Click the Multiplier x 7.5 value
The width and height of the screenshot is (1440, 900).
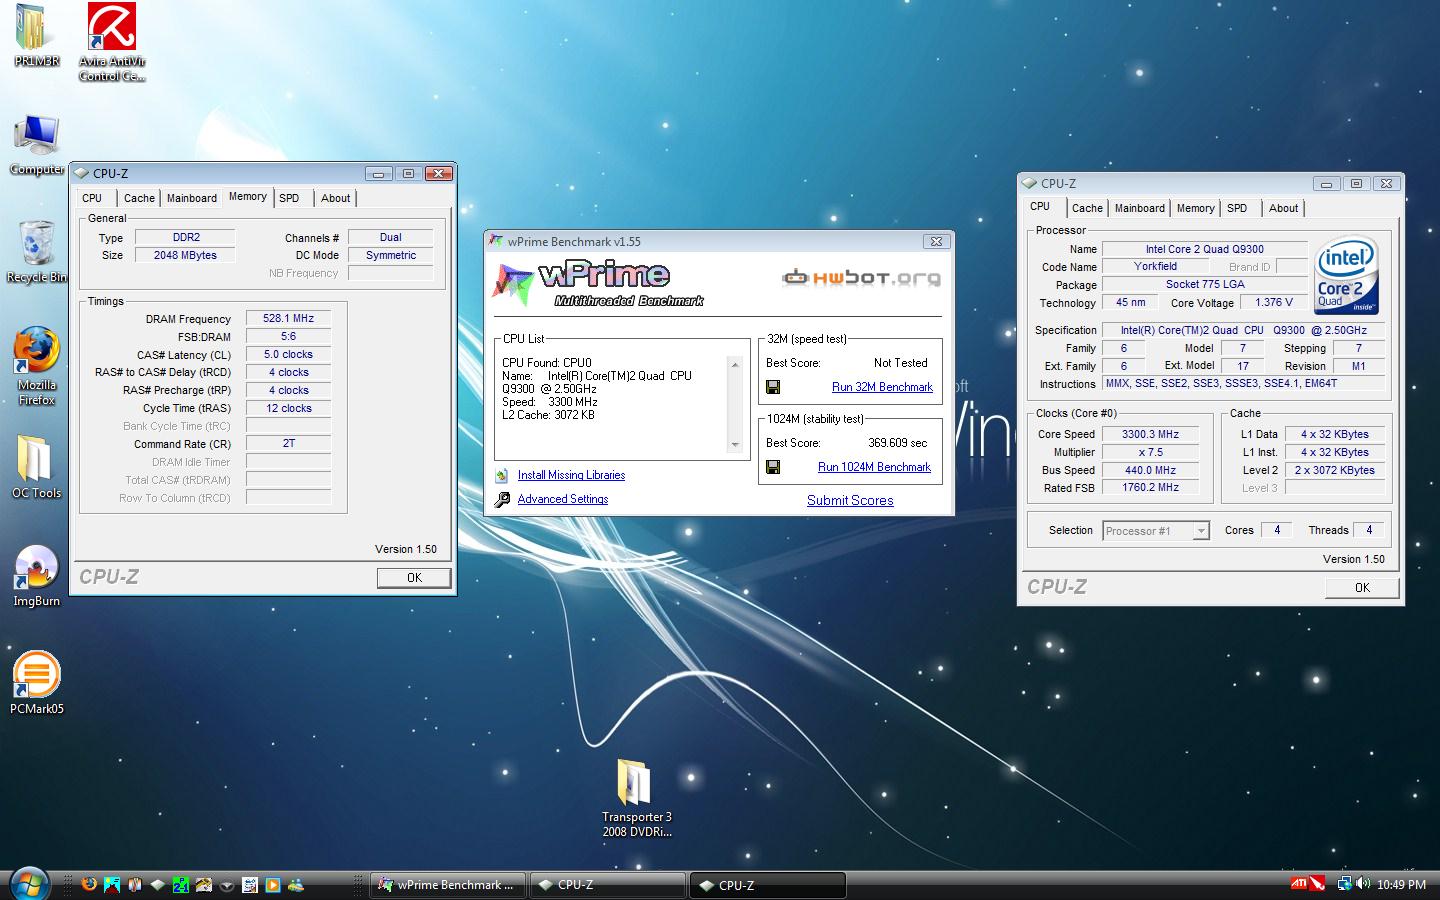coord(1150,452)
